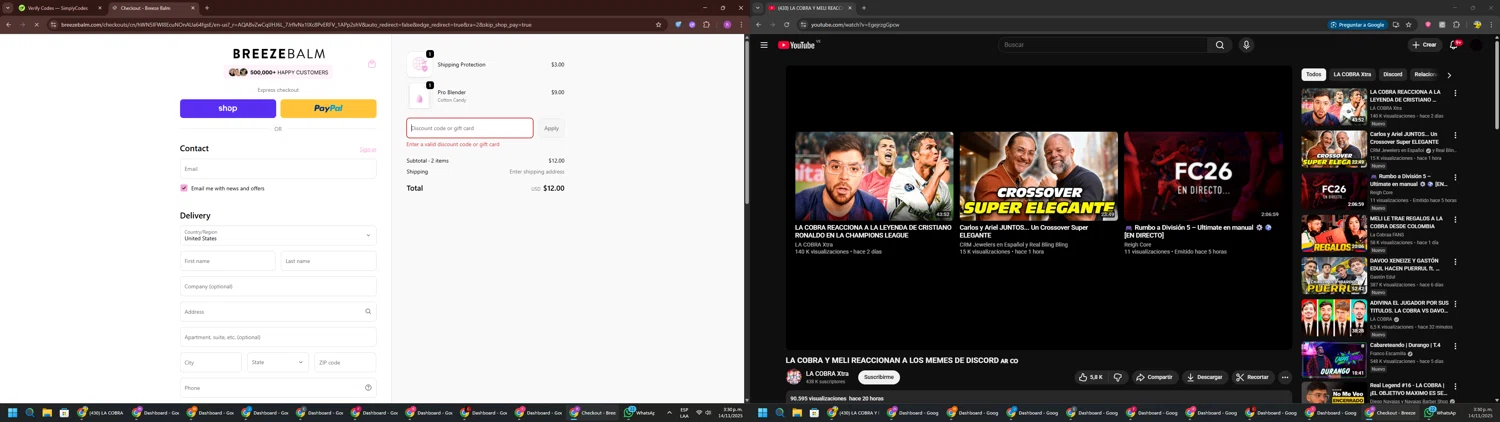Image resolution: width=1500 pixels, height=422 pixels.
Task: Expand the tab search arrow in the Breeze Balm window
Action: click(8, 8)
